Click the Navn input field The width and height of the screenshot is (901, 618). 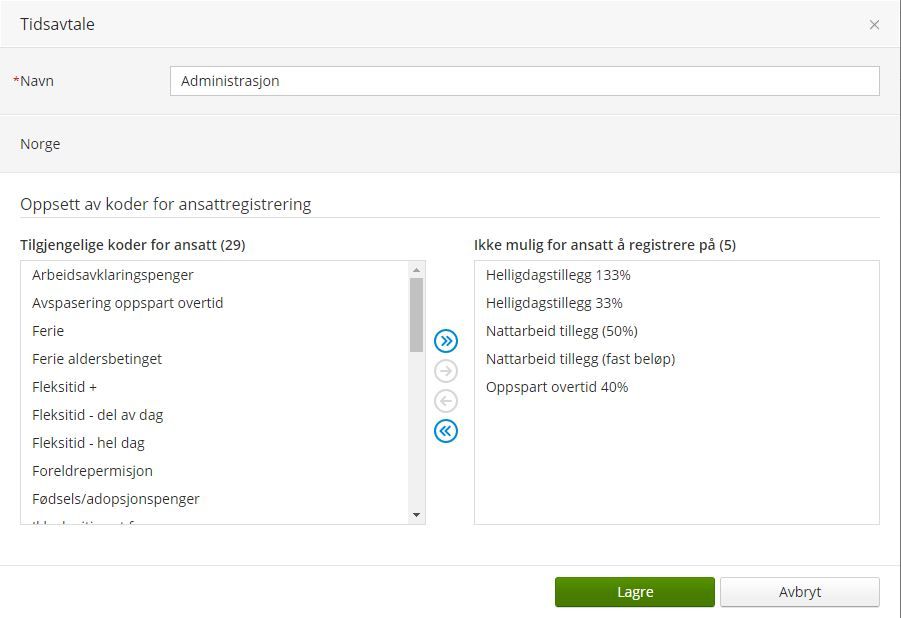tap(525, 81)
